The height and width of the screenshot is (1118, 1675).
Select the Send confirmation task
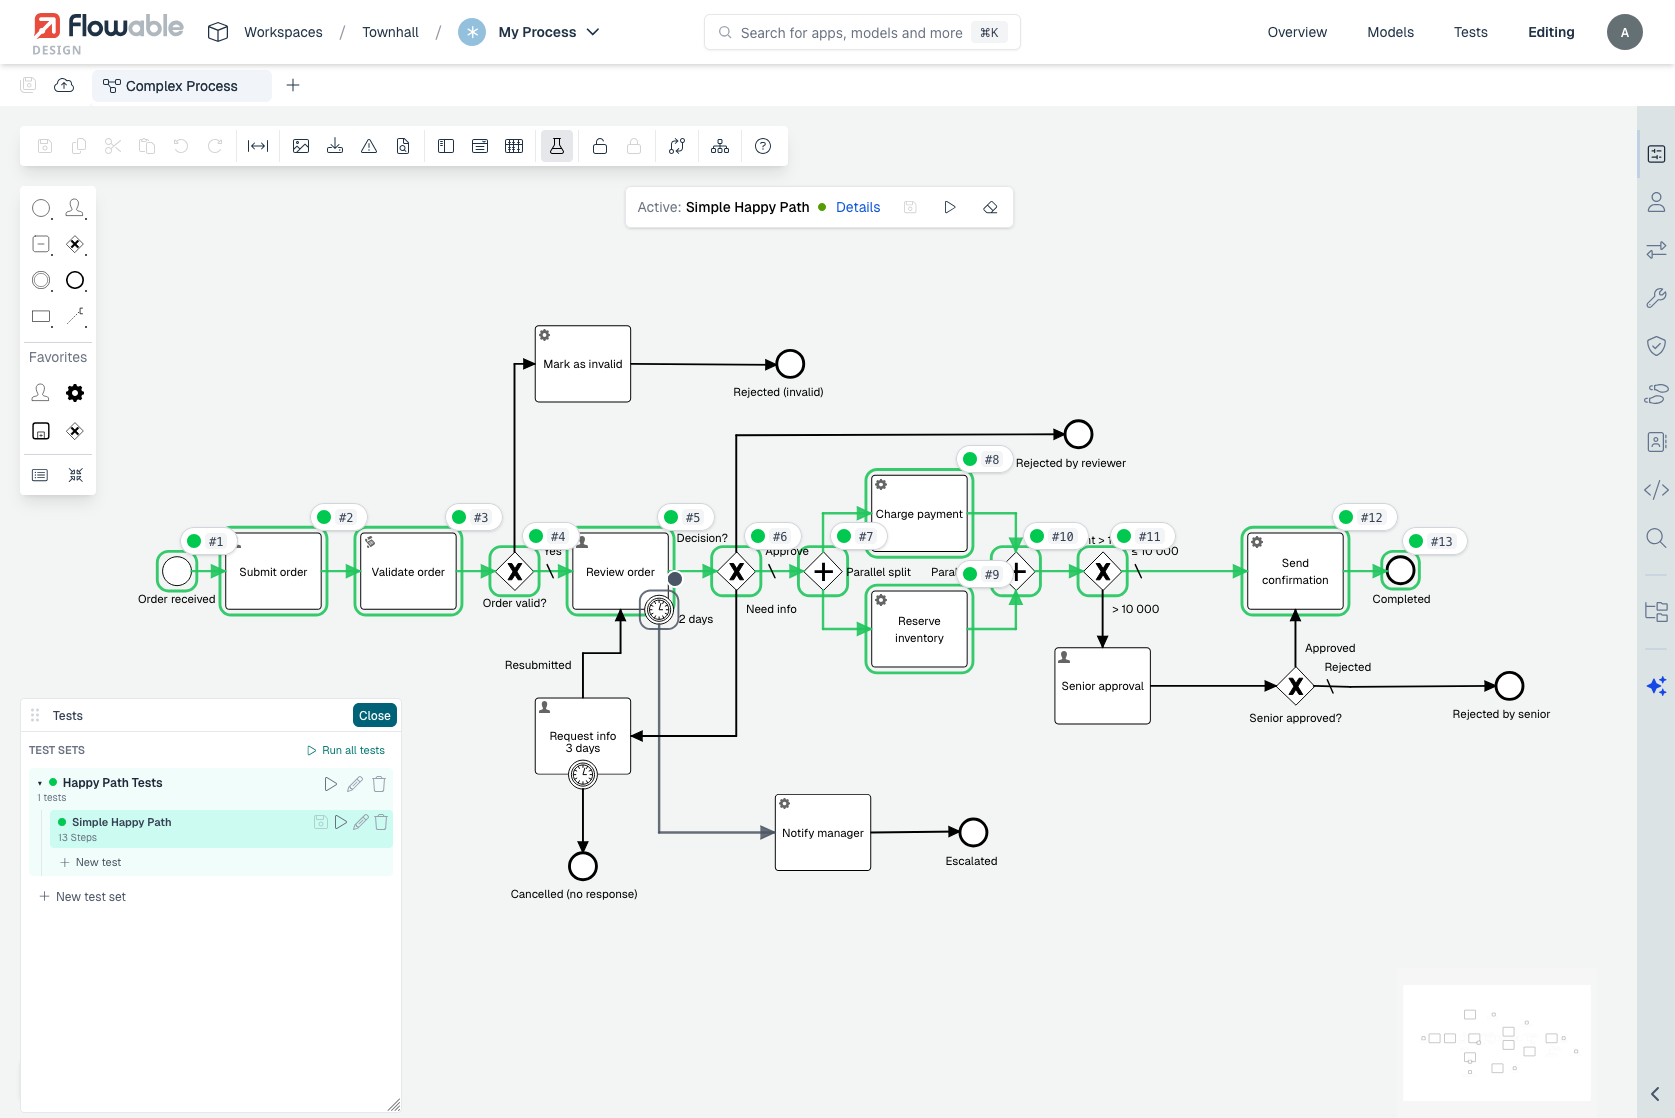(1295, 571)
